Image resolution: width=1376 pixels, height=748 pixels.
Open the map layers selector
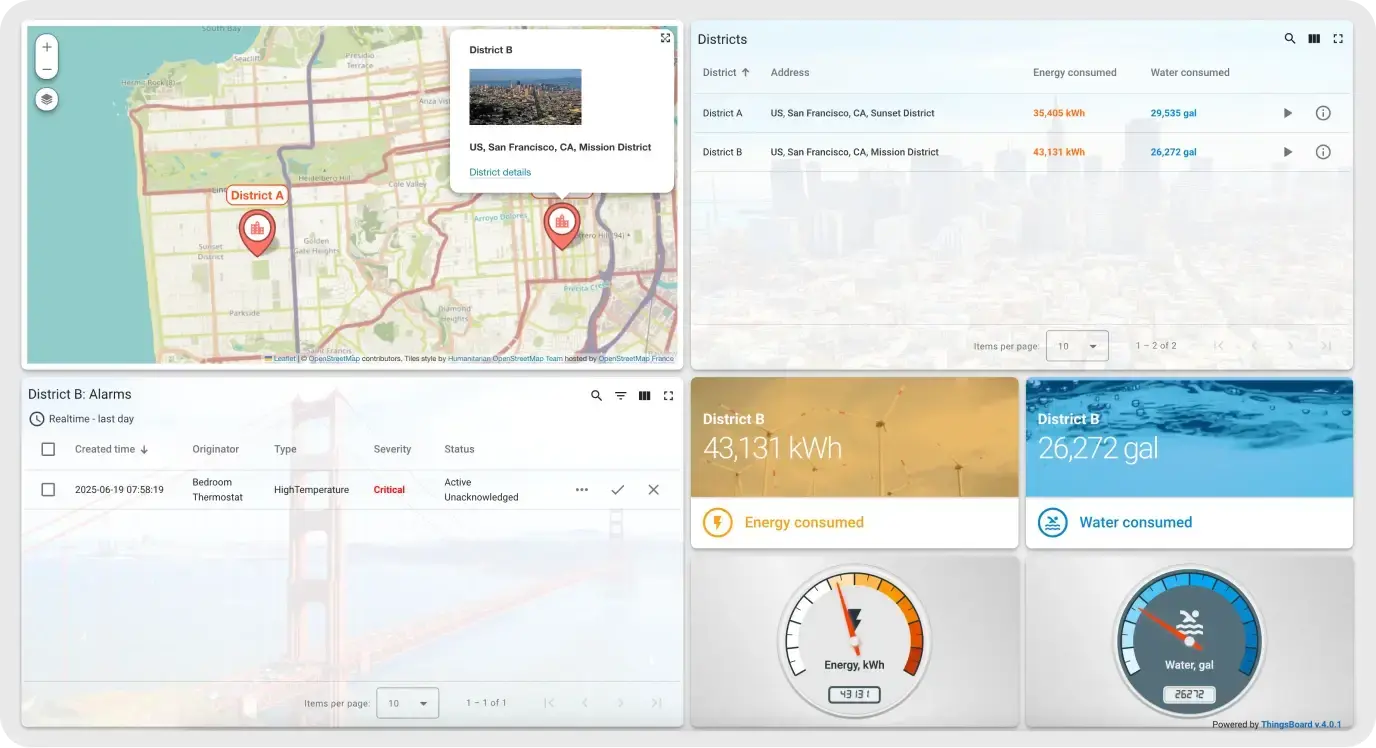click(x=47, y=99)
